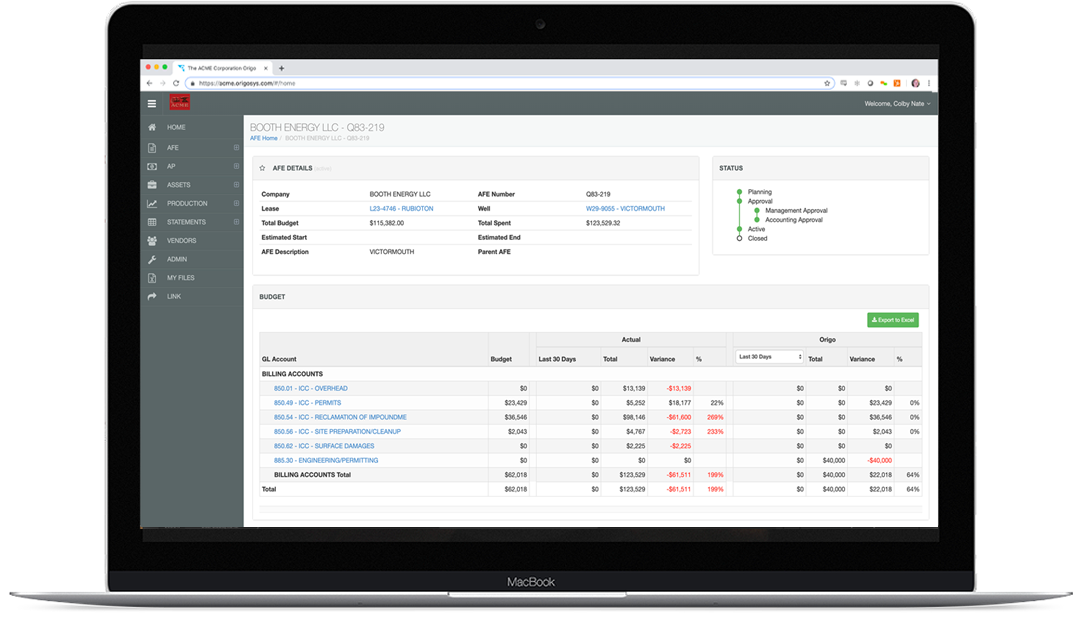Toggle the sidebar with the hamburger icon
The width and height of the screenshot is (1084, 618).
pos(152,104)
